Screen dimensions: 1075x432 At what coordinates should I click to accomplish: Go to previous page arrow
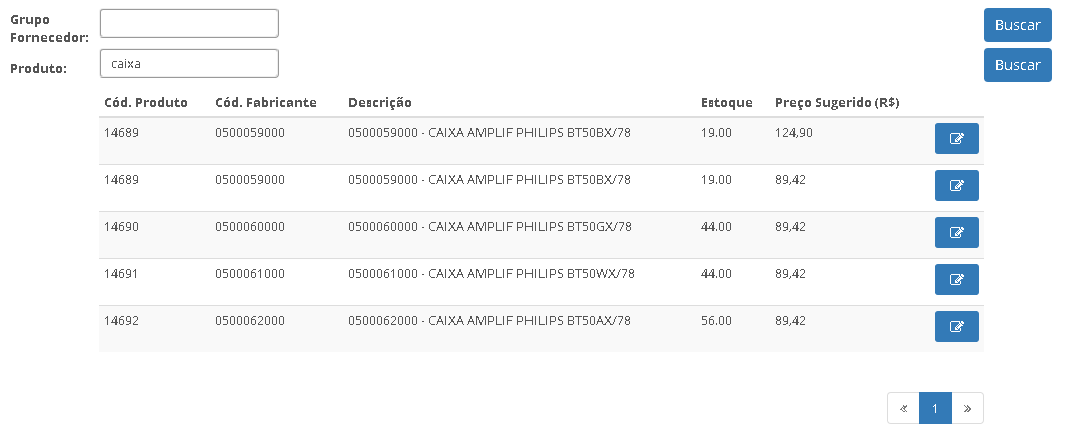[x=904, y=409]
